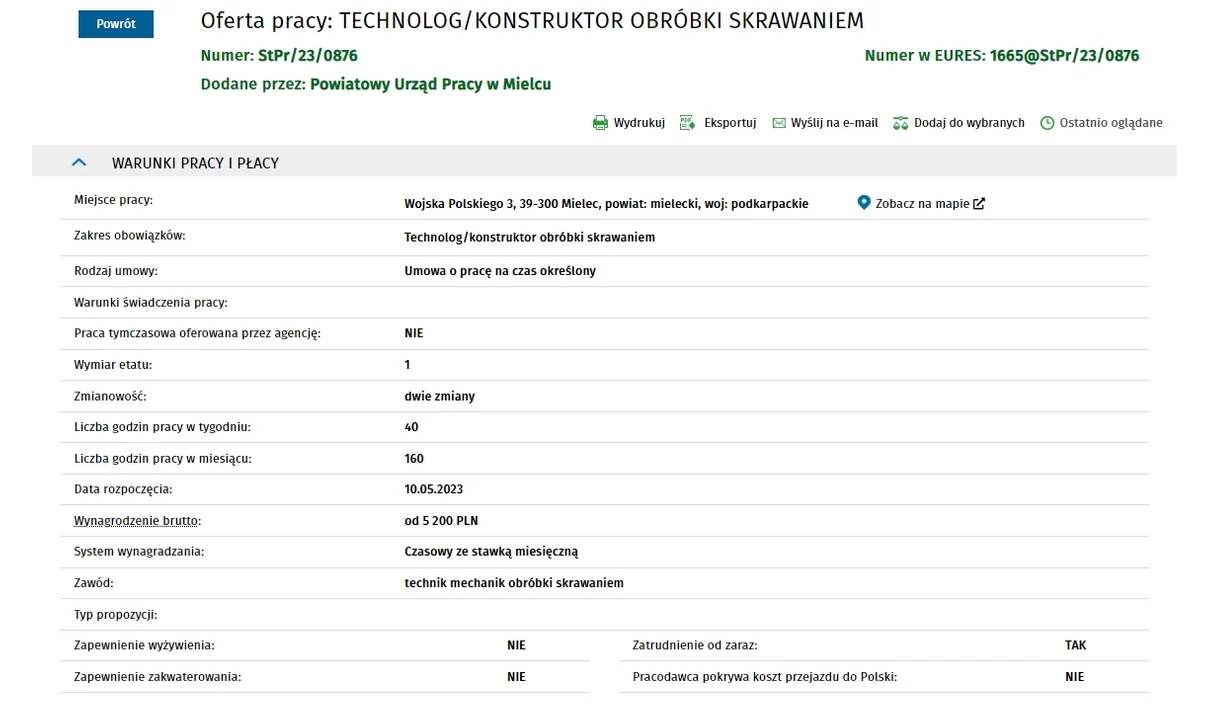The width and height of the screenshot is (1210, 720).
Task: Click the offer title heading
Action: coord(532,21)
